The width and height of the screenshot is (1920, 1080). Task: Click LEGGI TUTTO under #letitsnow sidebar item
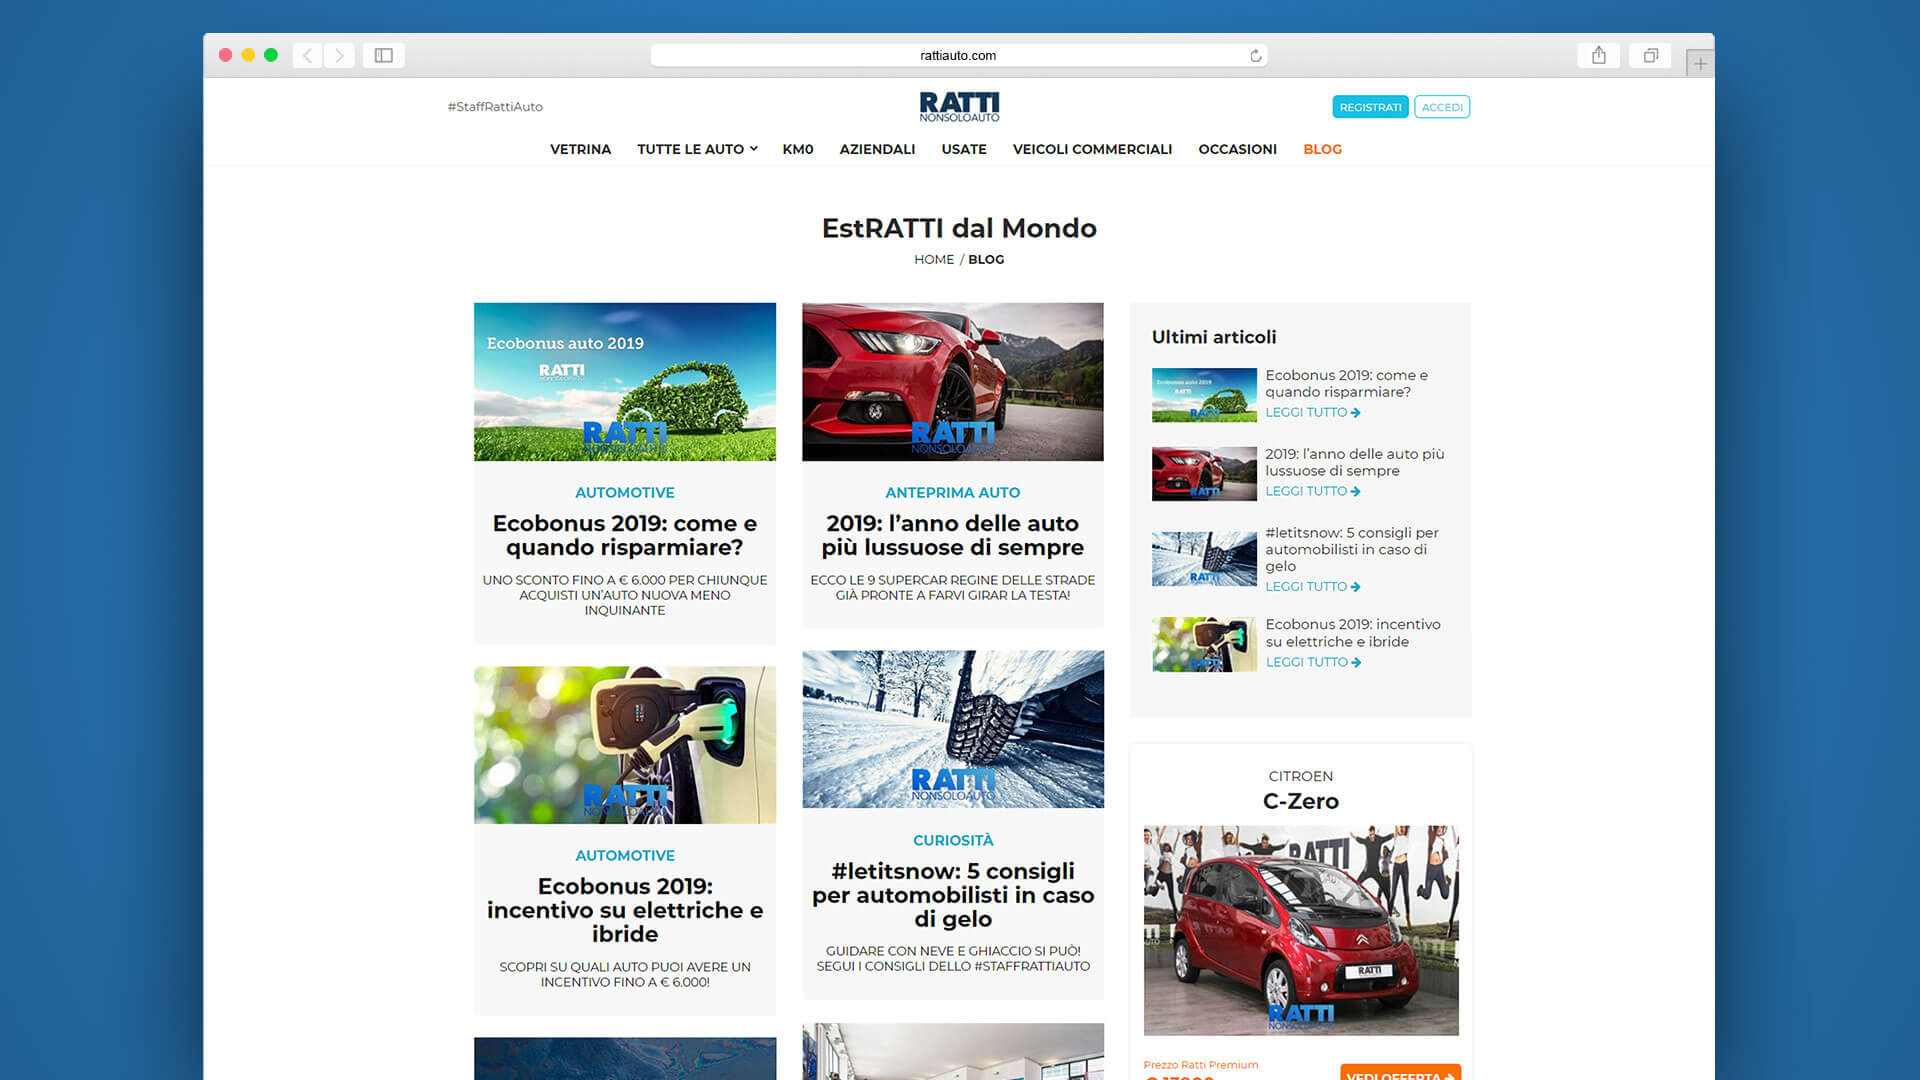[1312, 586]
